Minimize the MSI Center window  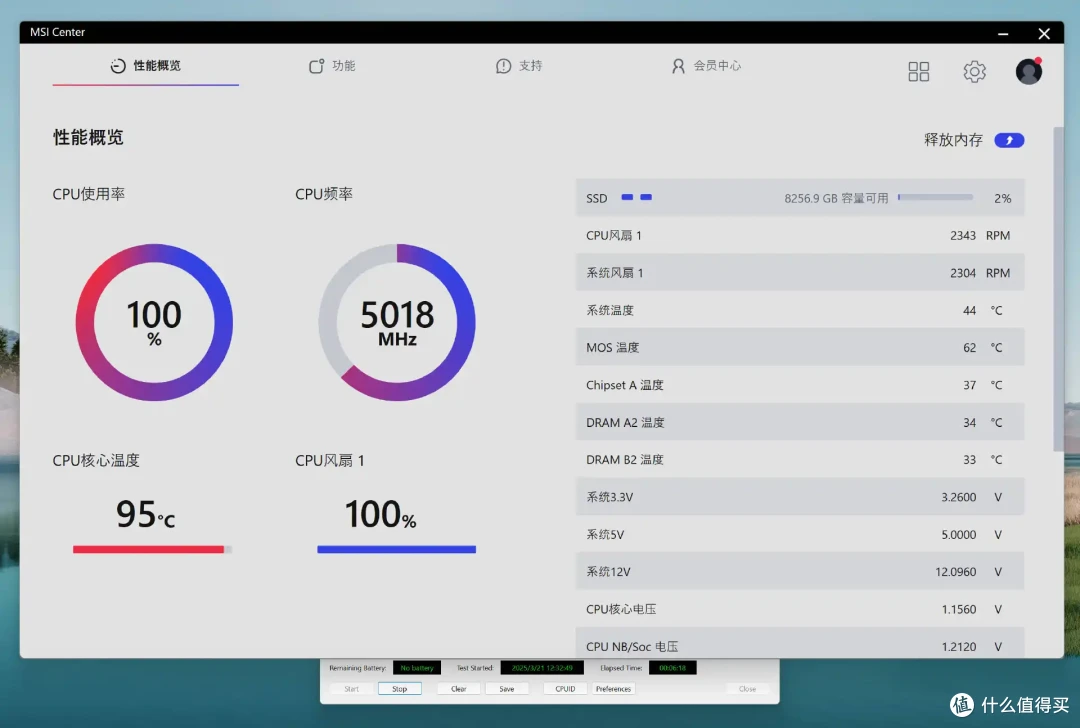[x=1003, y=33]
